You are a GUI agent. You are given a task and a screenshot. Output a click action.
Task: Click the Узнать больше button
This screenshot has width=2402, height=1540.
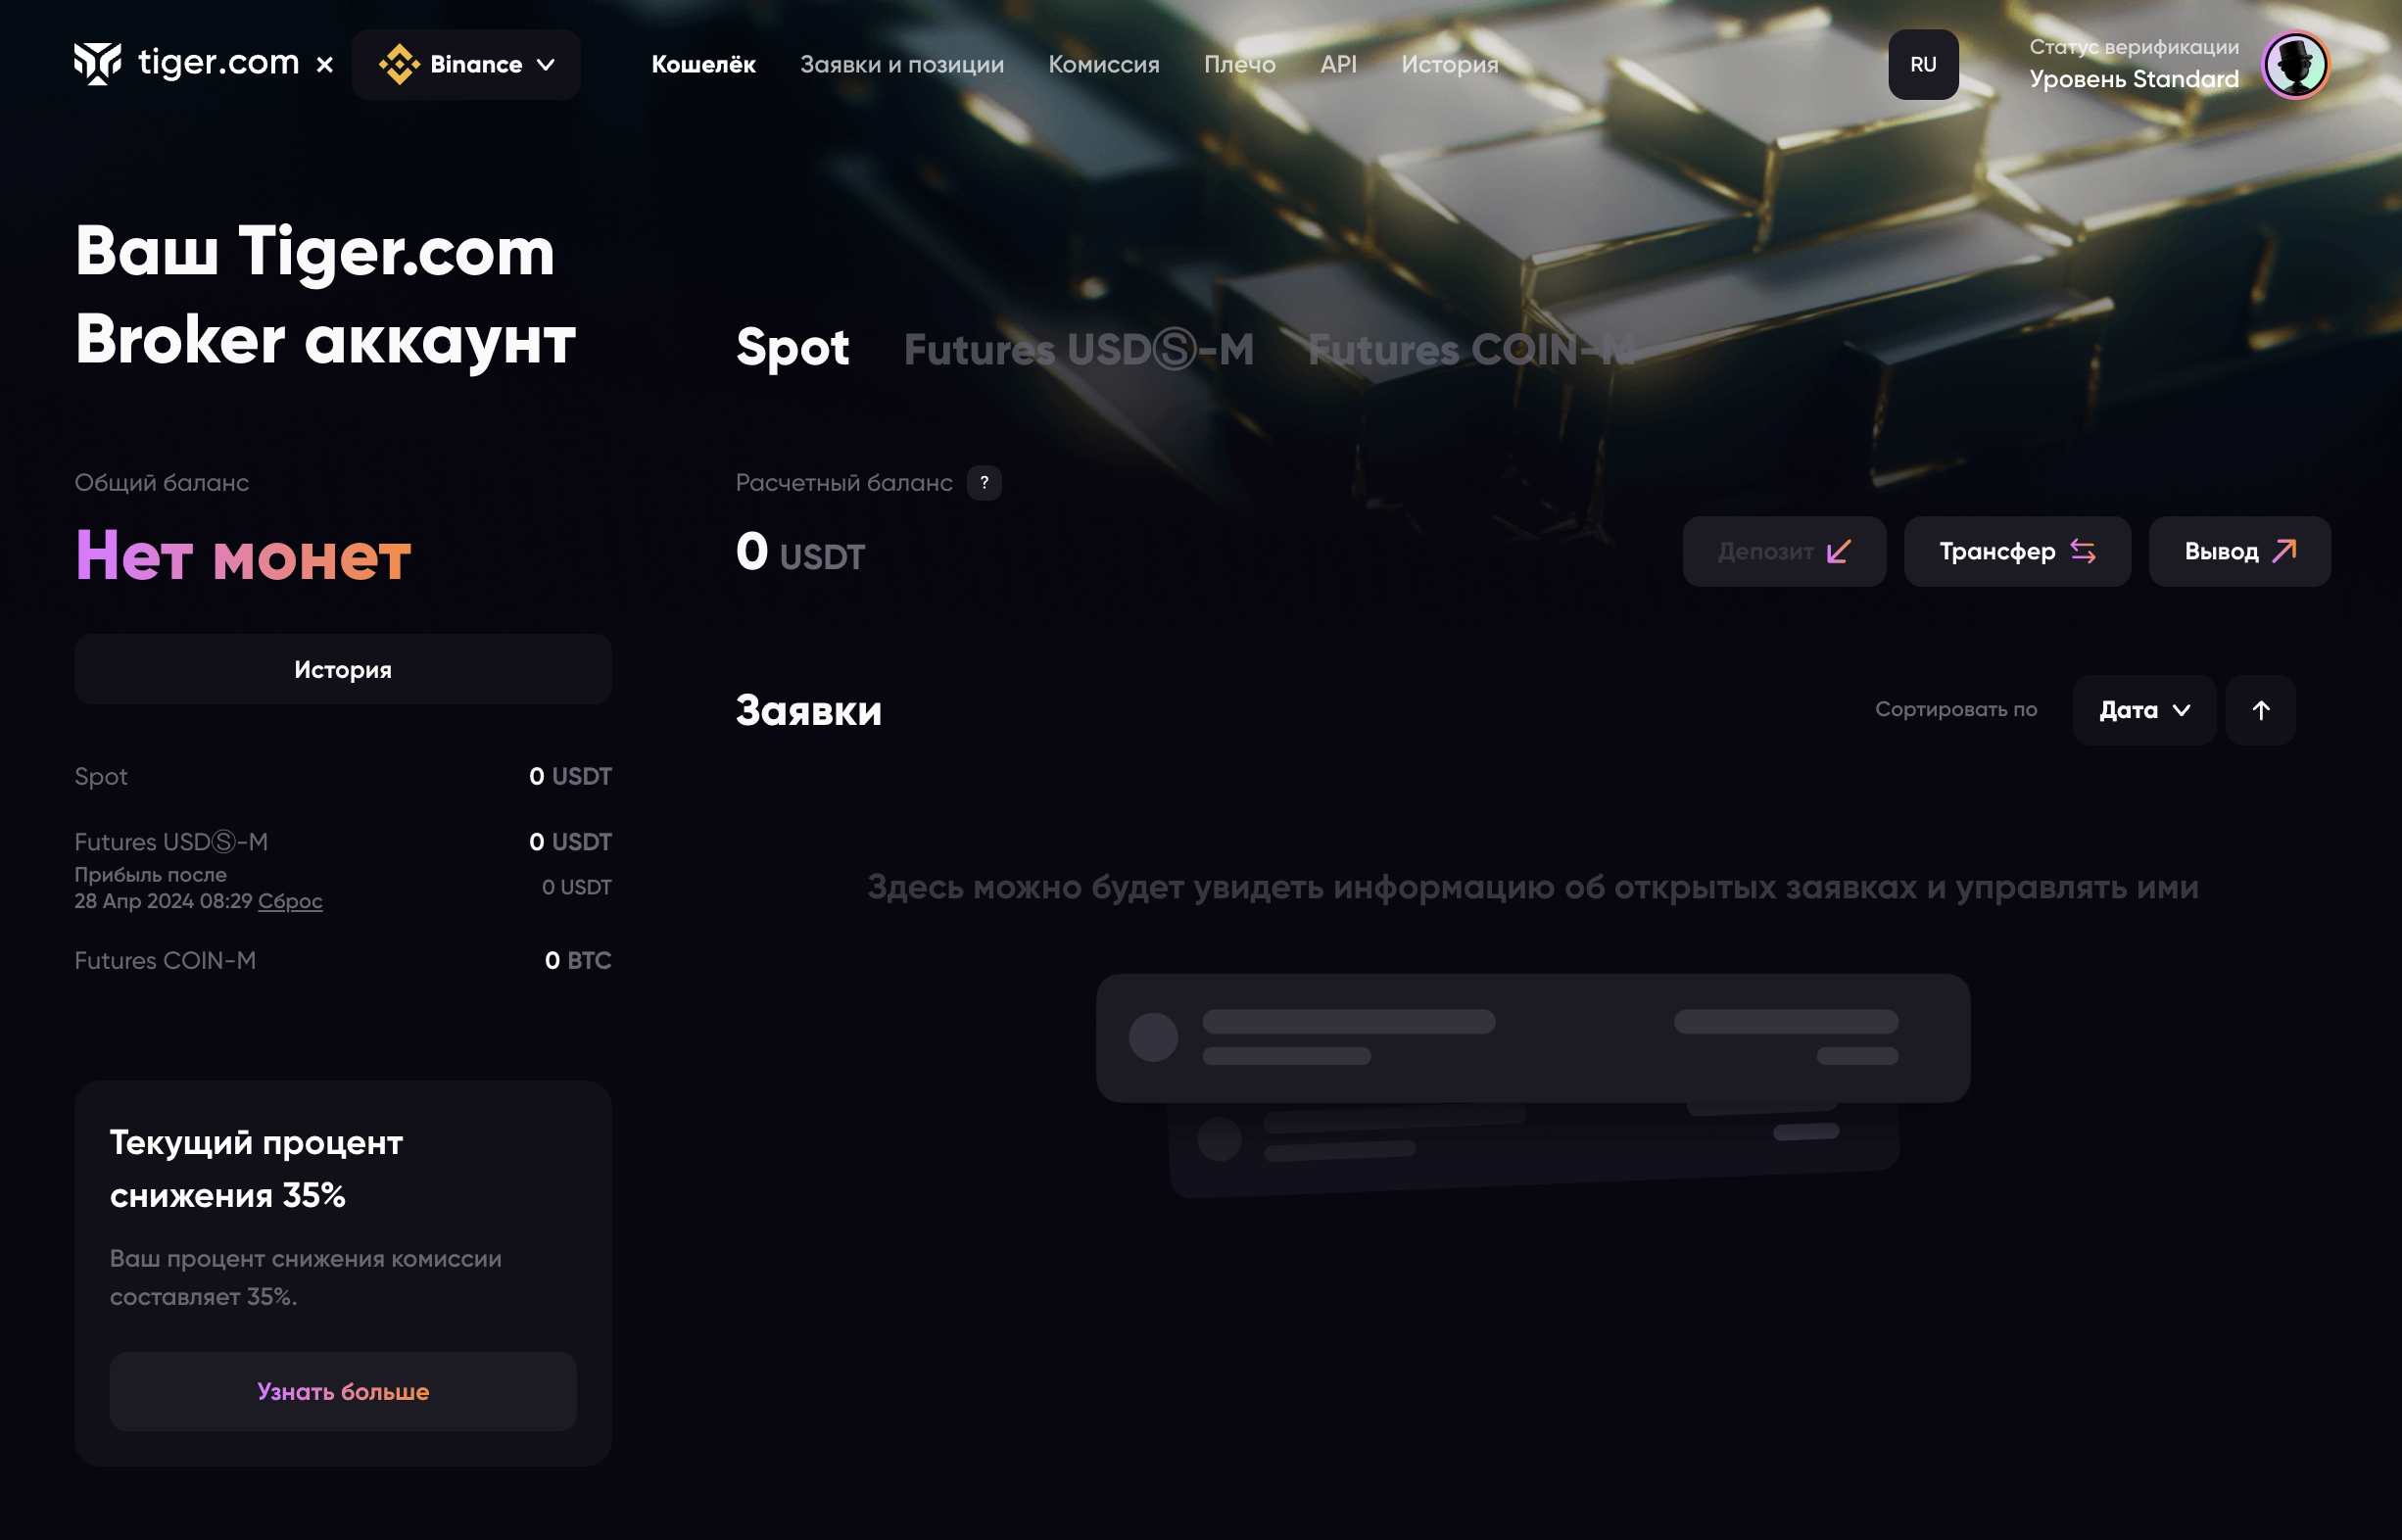coord(343,1391)
